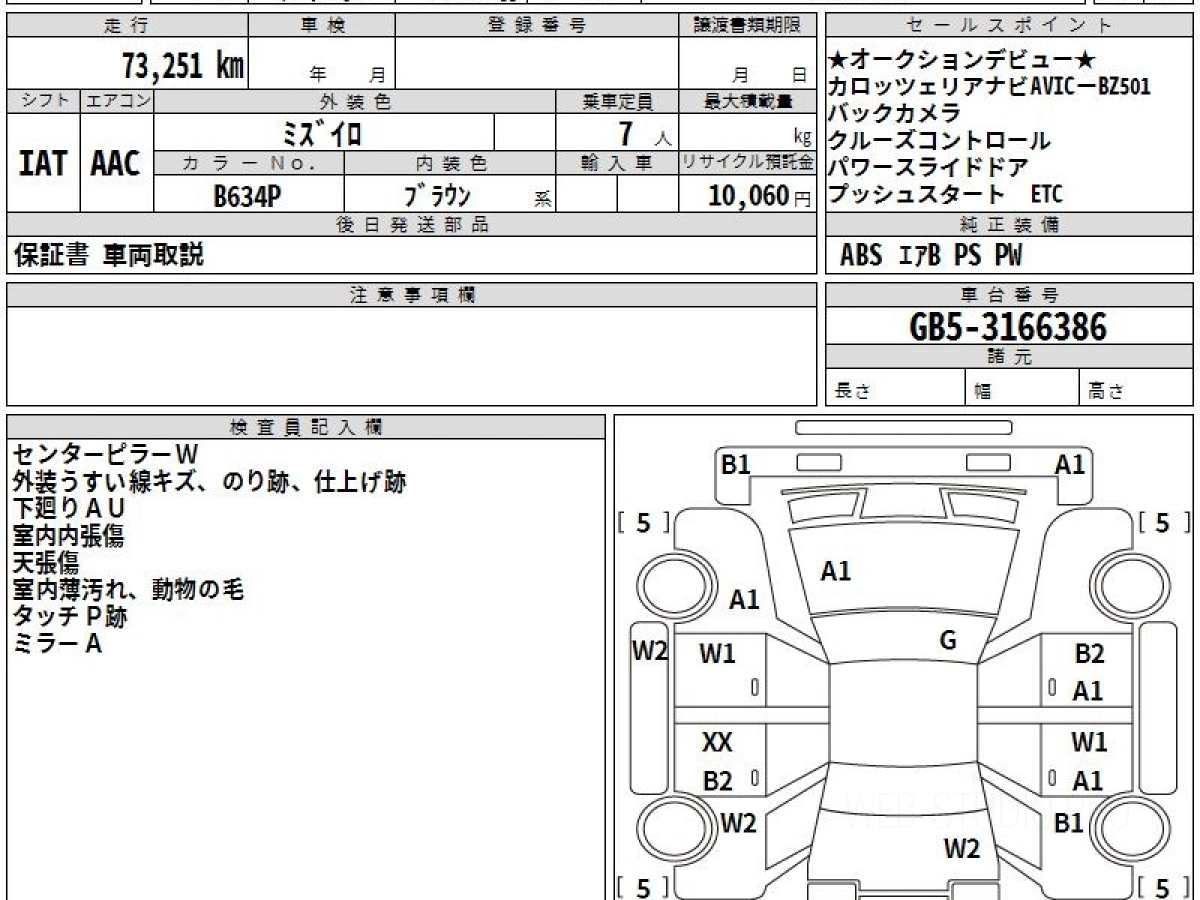Click the プッシュスタート ETC line
The height and width of the screenshot is (900, 1200).
click(945, 195)
